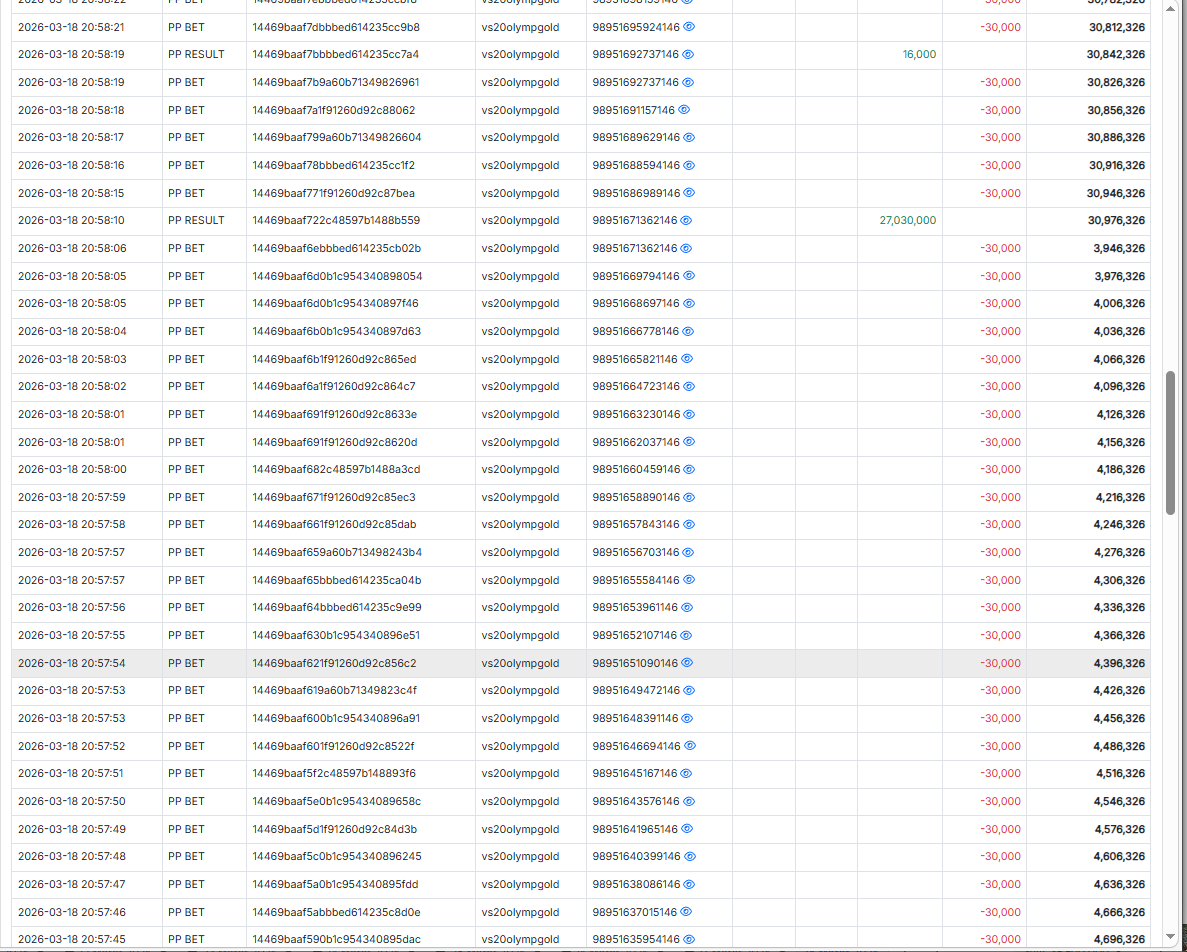
Task: Select balance value 4,396,326
Action: coord(1119,663)
